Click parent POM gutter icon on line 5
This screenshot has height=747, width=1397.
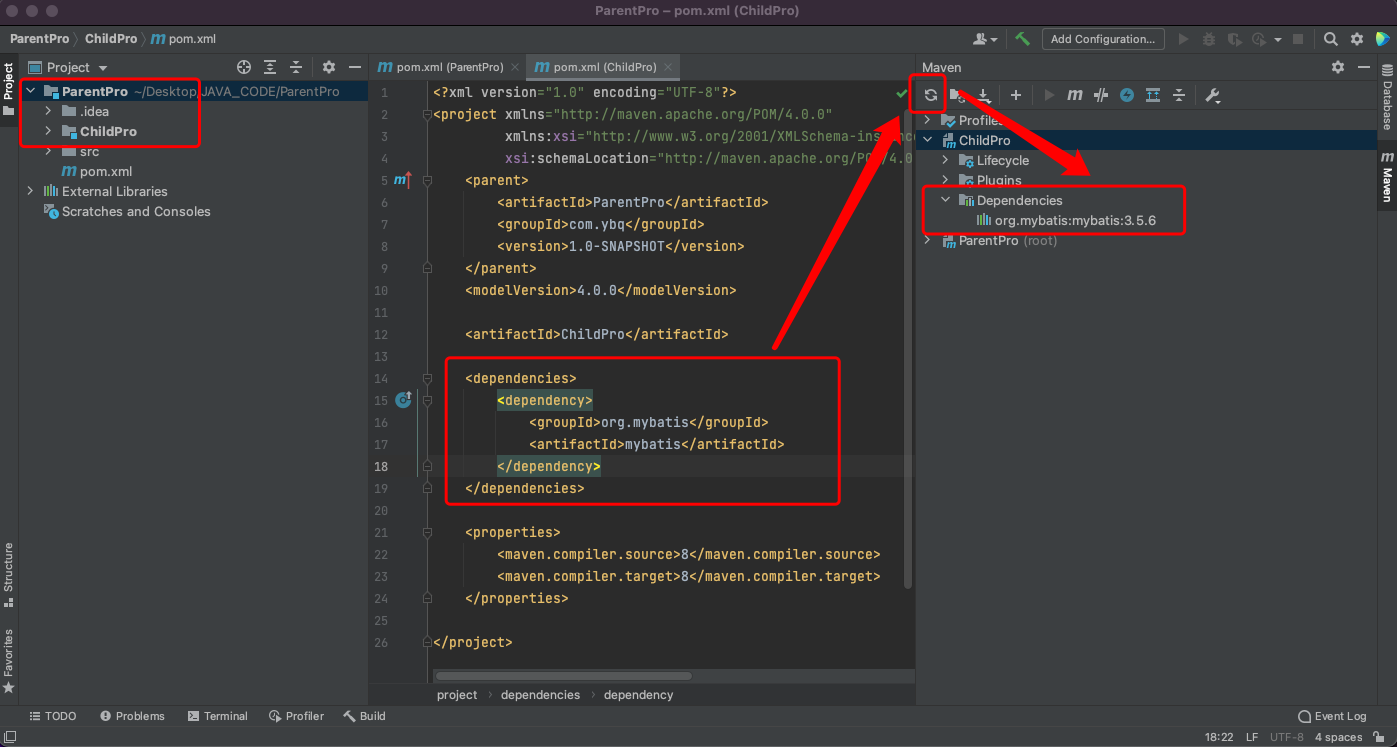[x=403, y=180]
